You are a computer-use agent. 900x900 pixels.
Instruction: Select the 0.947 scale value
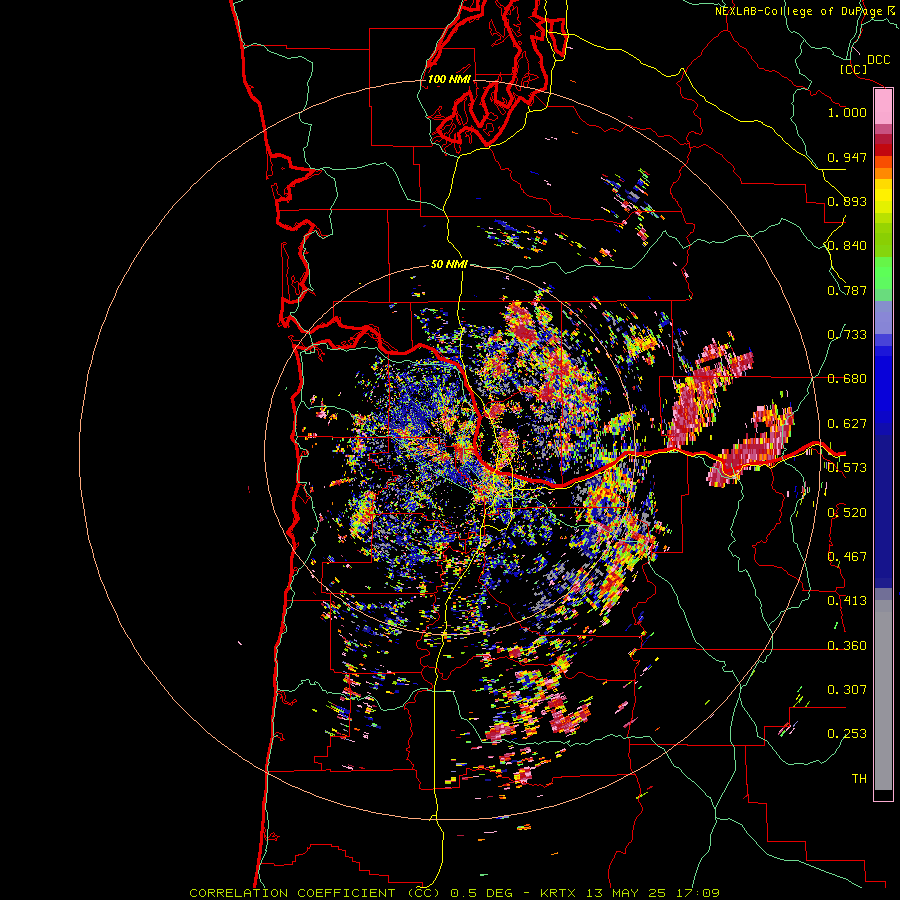point(847,157)
